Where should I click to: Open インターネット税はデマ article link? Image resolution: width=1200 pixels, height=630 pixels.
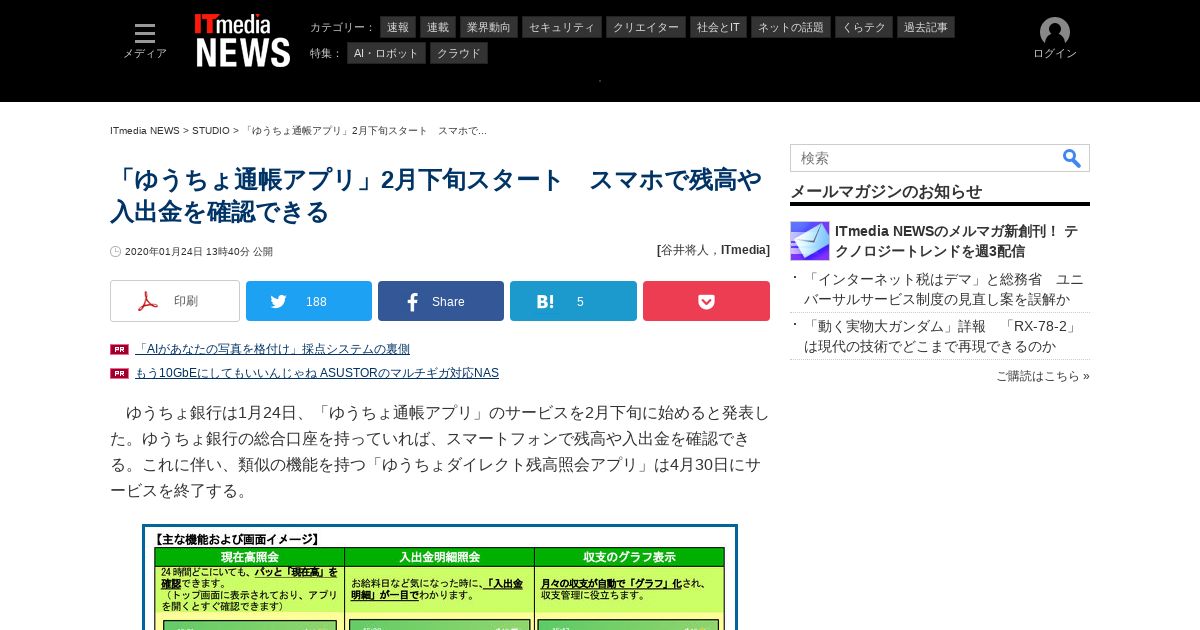pos(944,289)
